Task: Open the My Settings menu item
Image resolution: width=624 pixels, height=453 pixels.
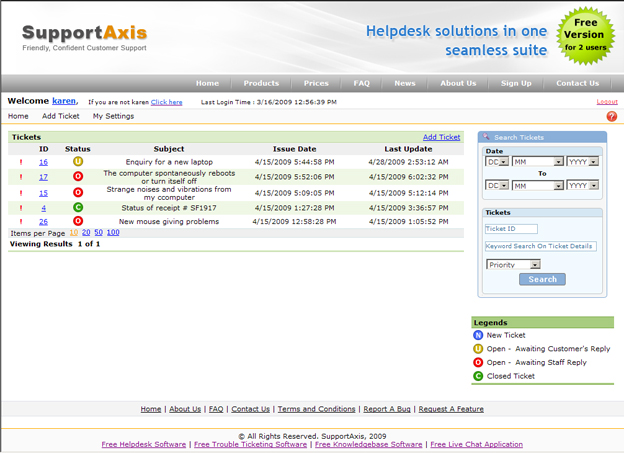Action: pos(113,116)
